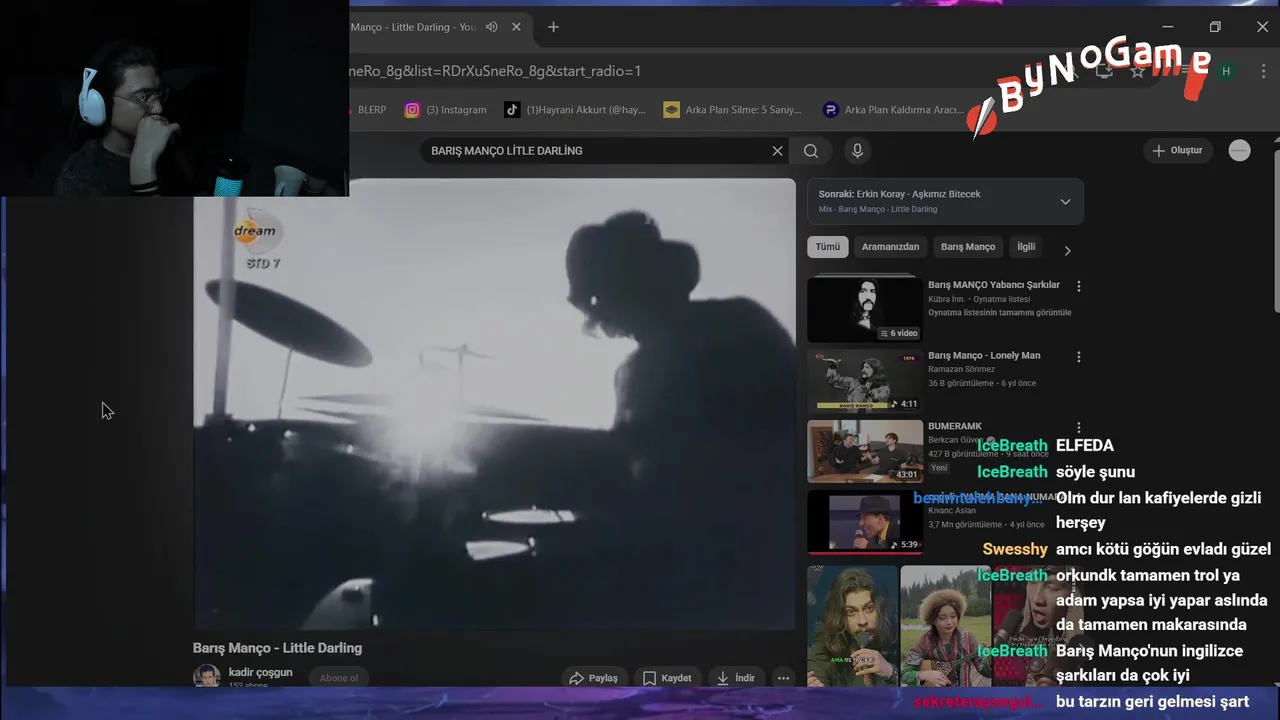Click the Barış Manço - Little Darling title
This screenshot has height=720, width=1280.
[277, 648]
